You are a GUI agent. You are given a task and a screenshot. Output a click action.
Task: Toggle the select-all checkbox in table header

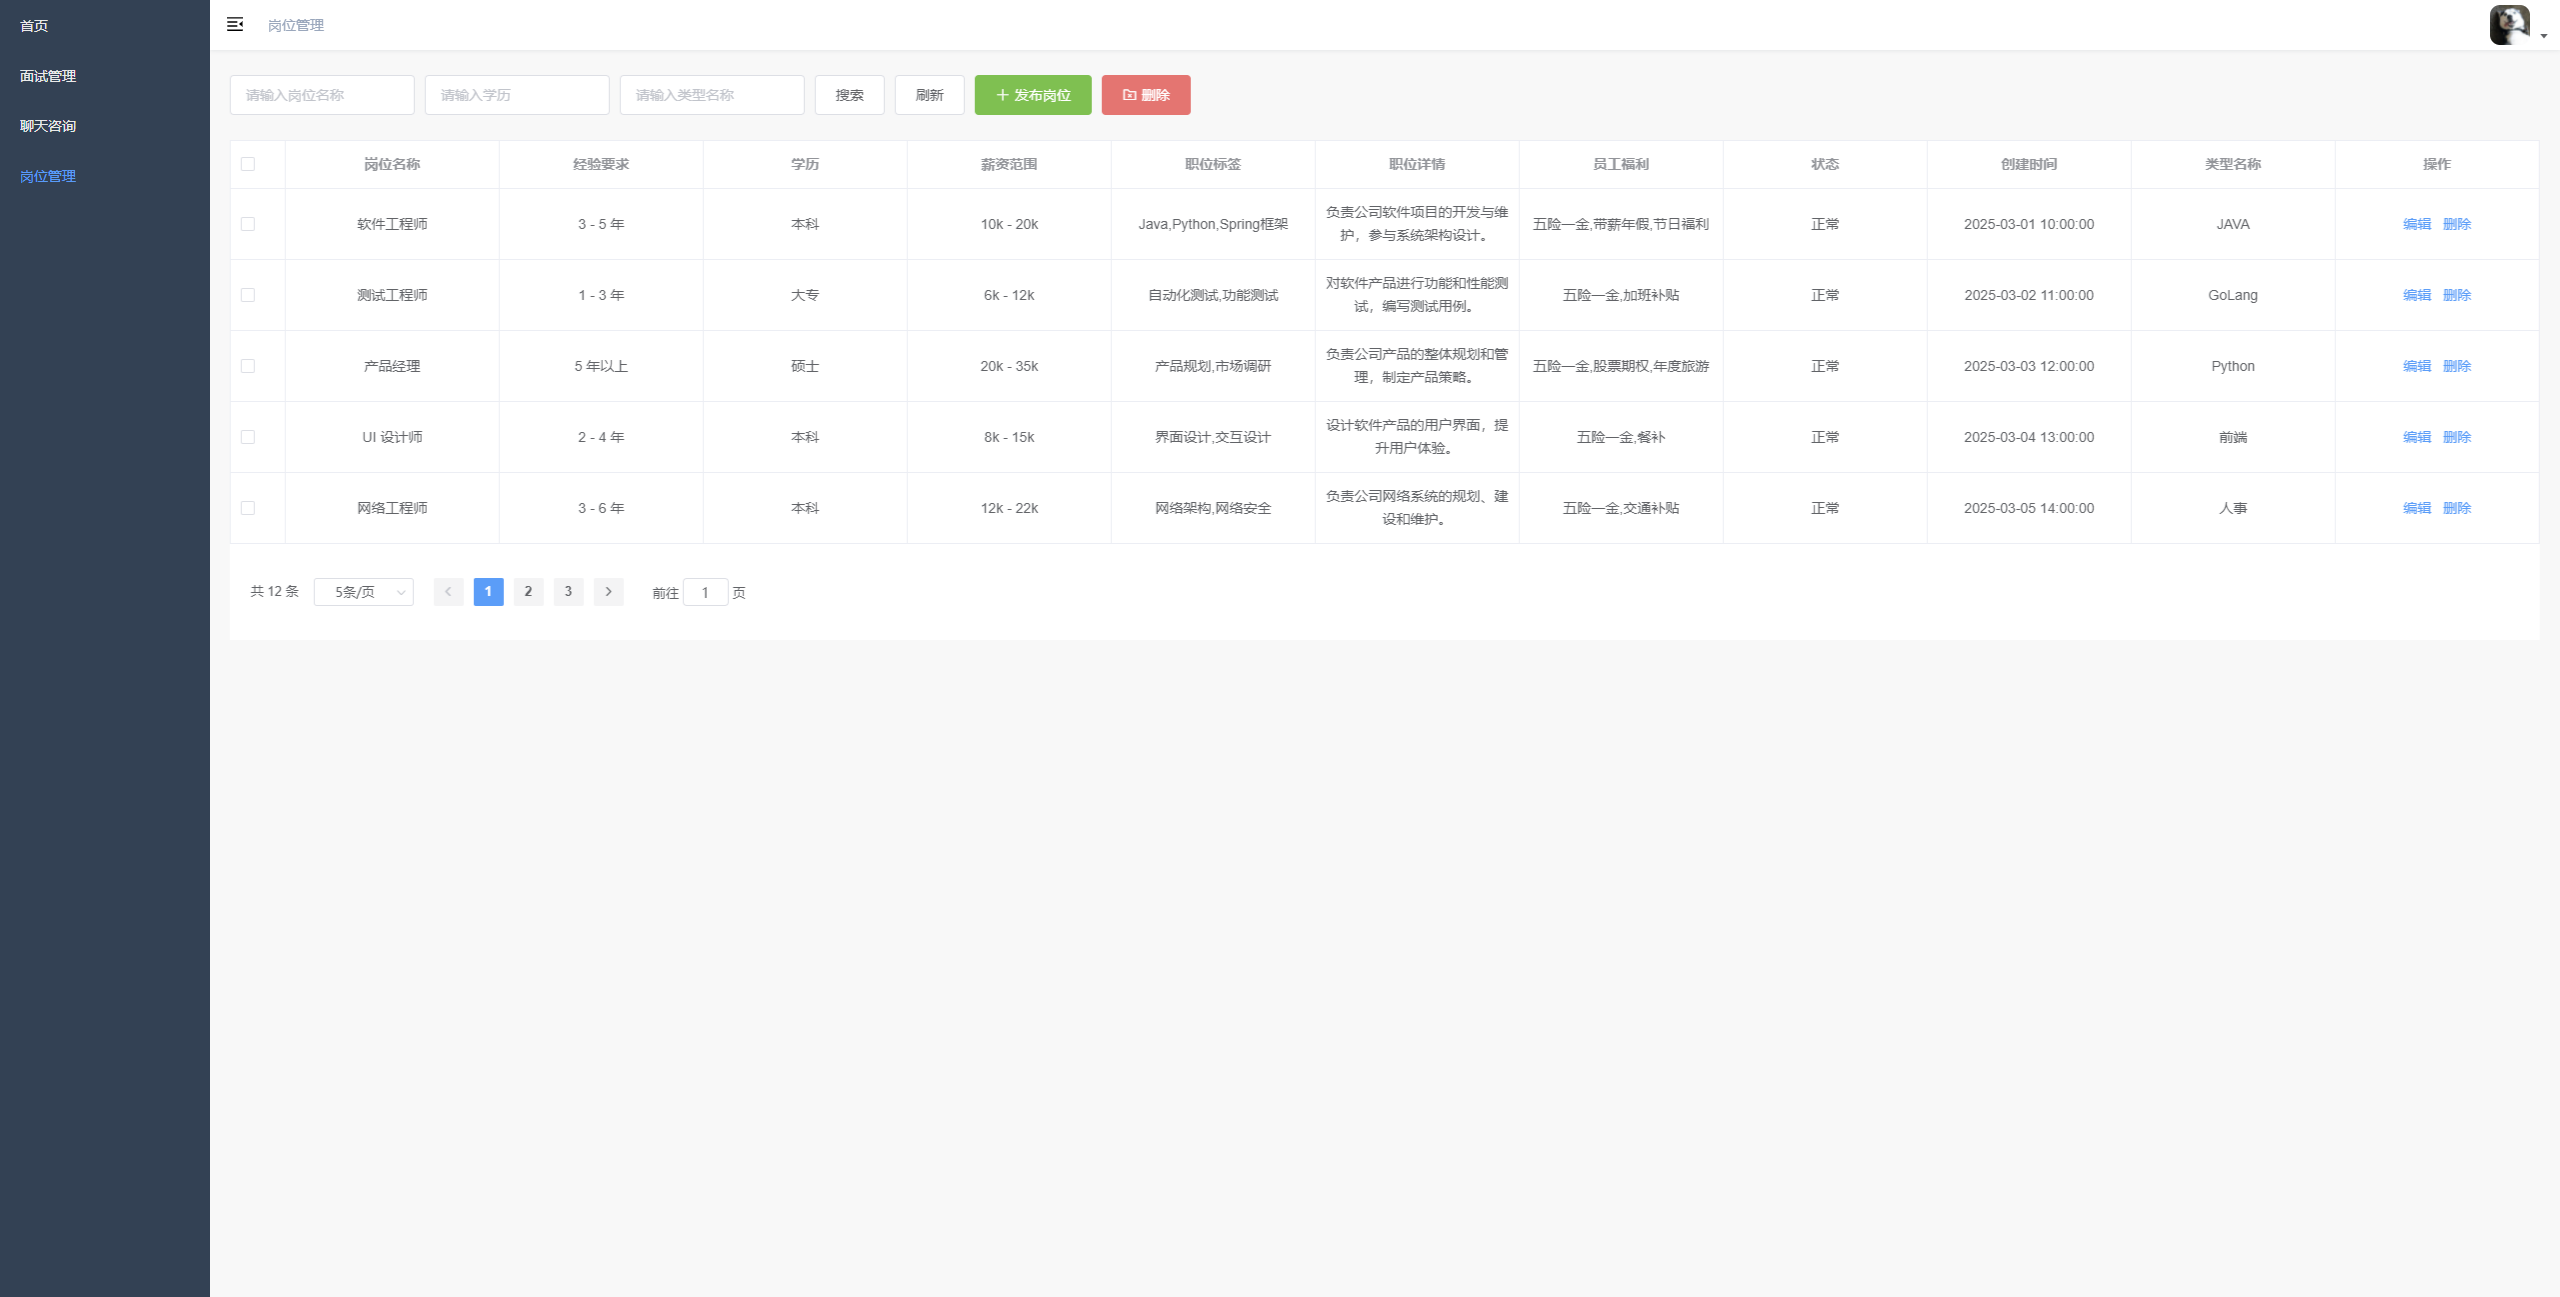coord(248,164)
